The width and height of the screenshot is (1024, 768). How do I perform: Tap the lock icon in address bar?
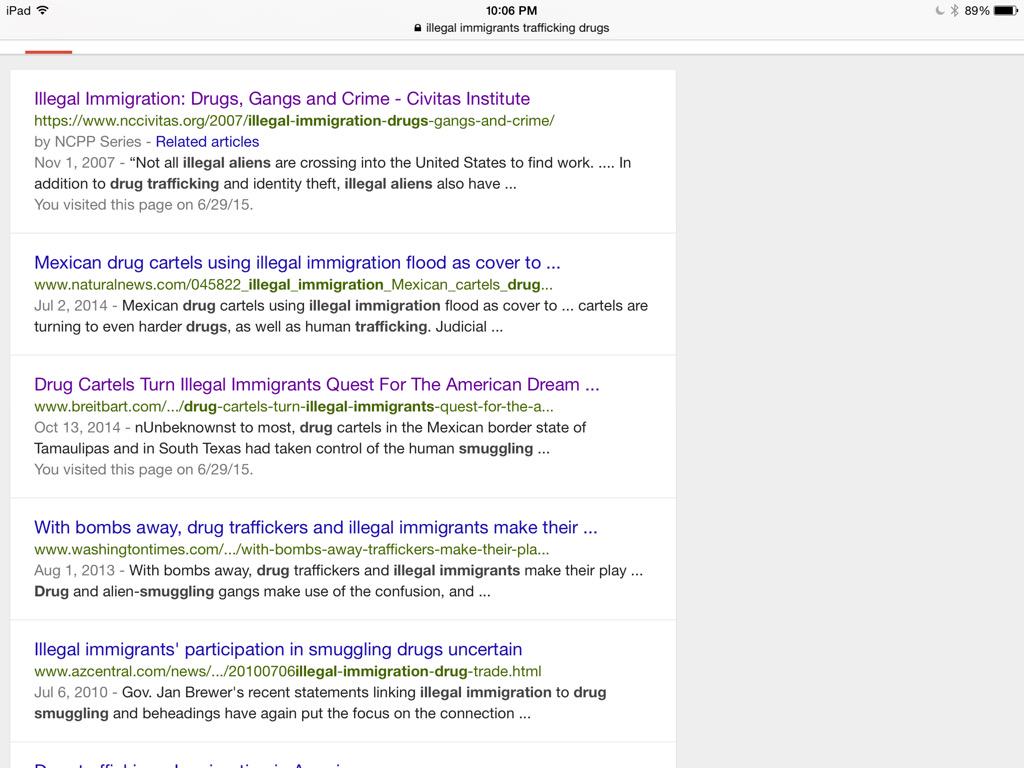click(417, 28)
